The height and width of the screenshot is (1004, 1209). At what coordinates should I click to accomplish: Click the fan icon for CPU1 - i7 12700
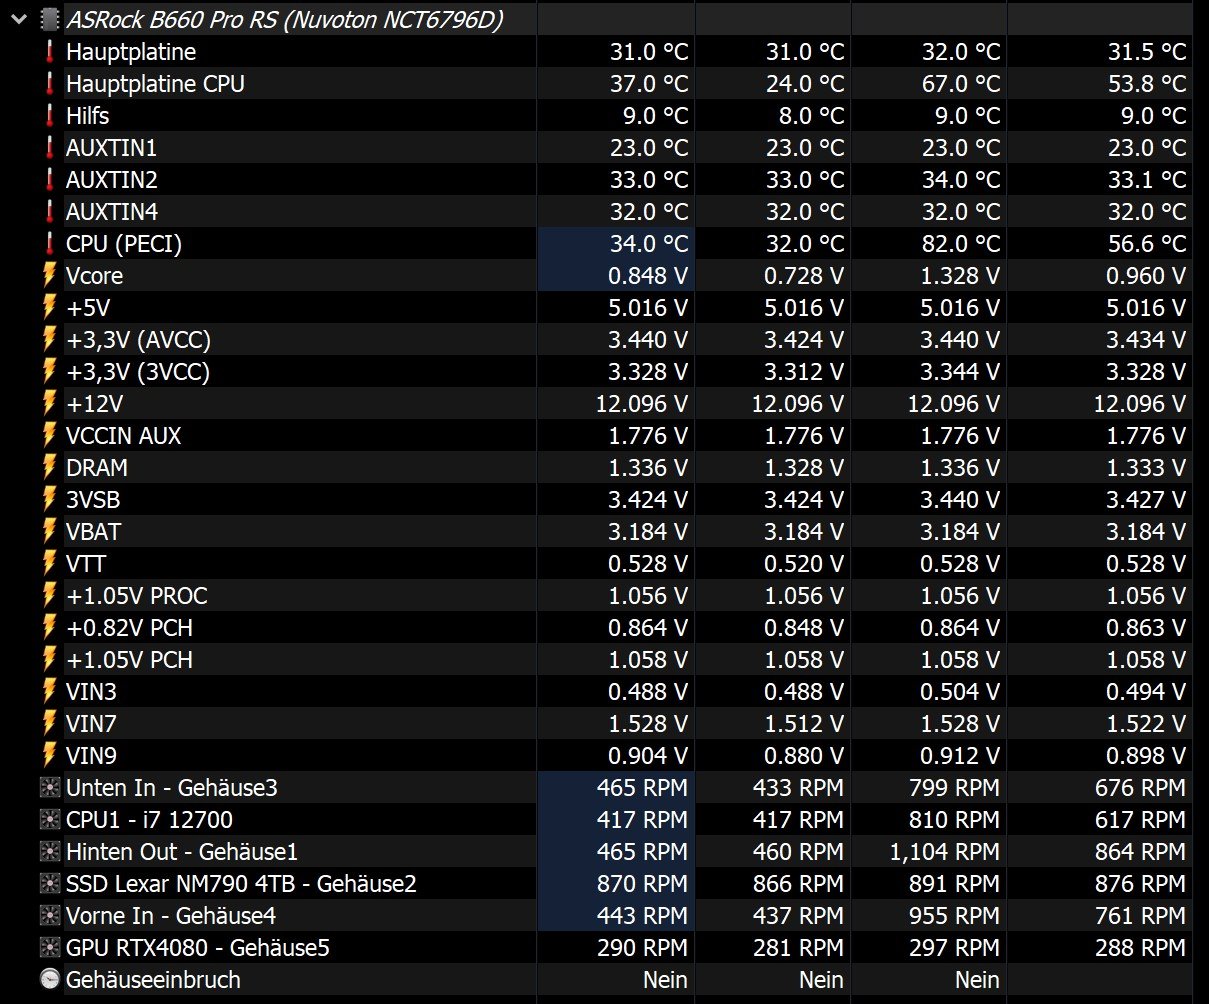tap(50, 820)
